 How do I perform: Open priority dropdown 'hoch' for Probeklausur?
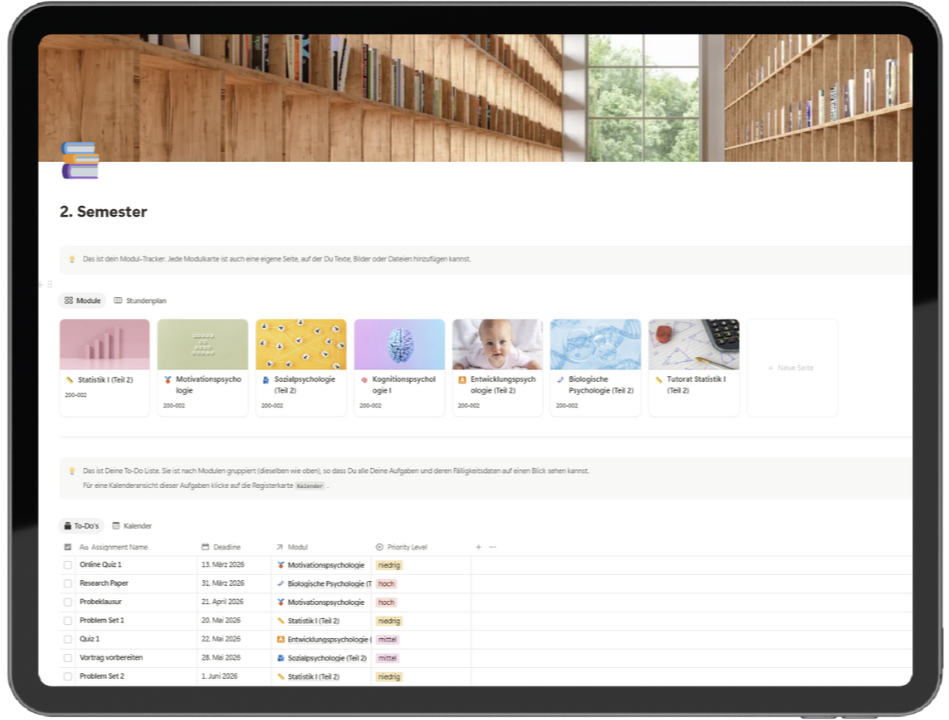(x=386, y=602)
